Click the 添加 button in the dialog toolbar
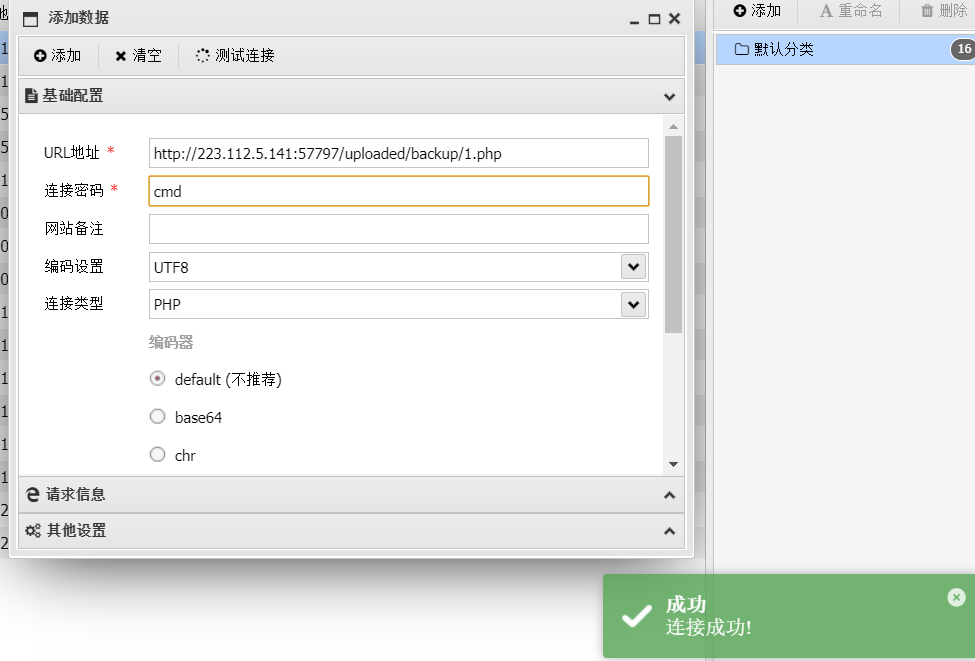 click(58, 56)
